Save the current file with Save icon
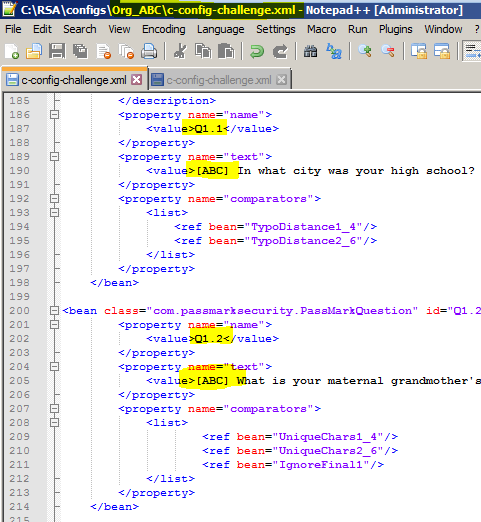This screenshot has width=481, height=522. click(x=57, y=52)
